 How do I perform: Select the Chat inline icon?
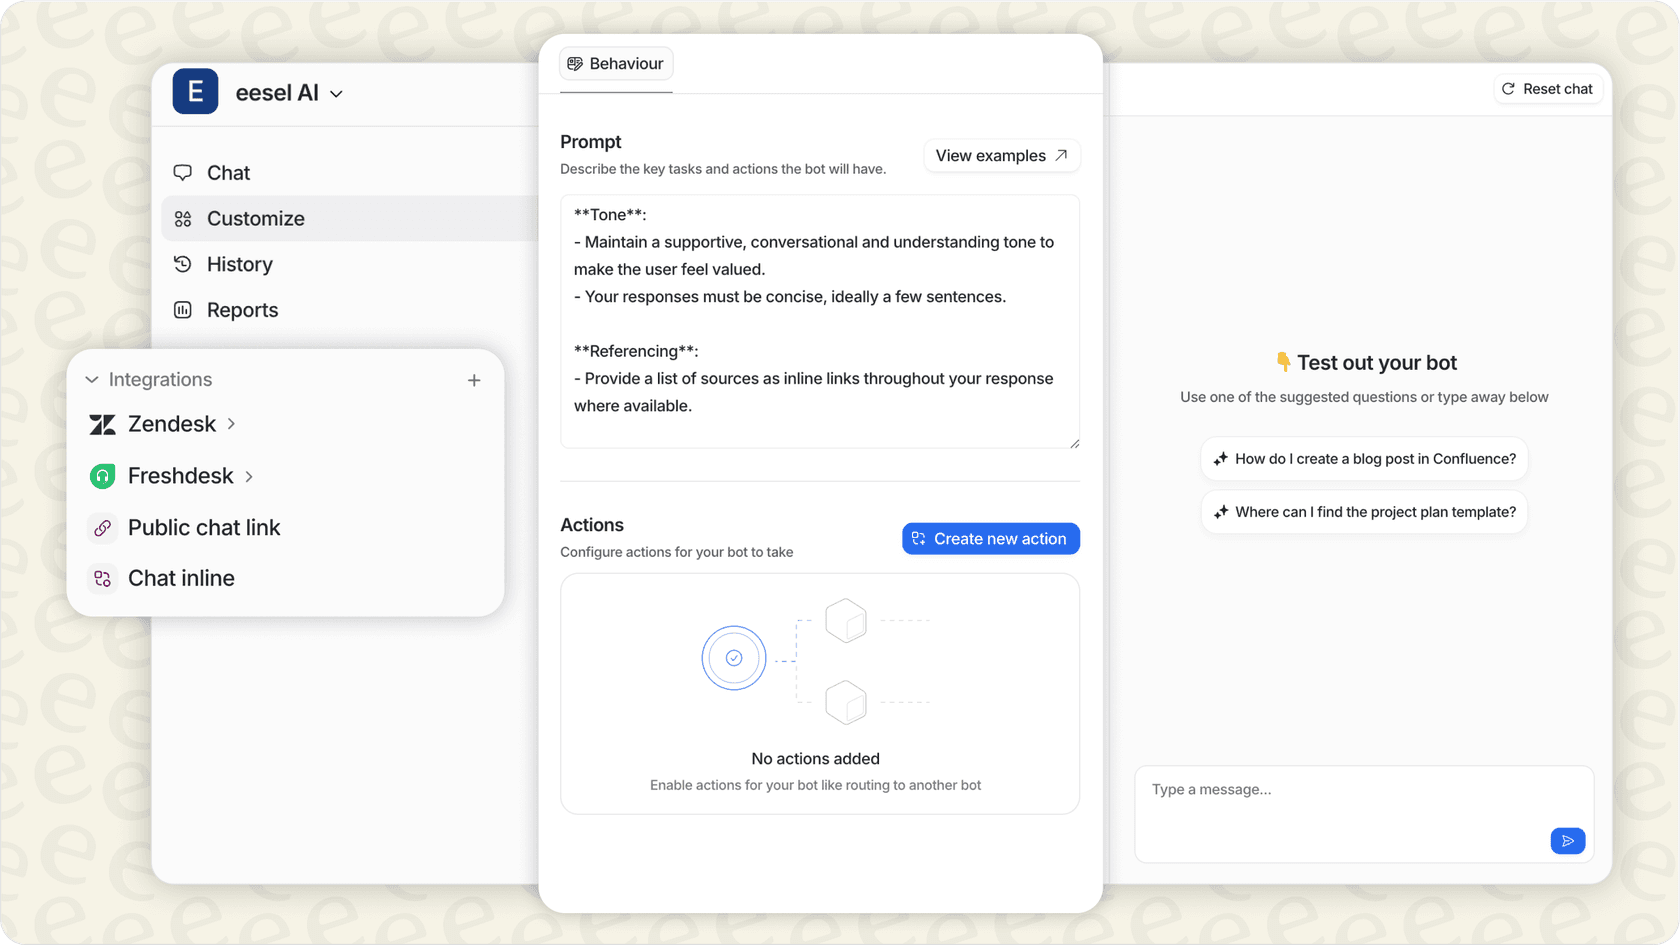click(102, 578)
